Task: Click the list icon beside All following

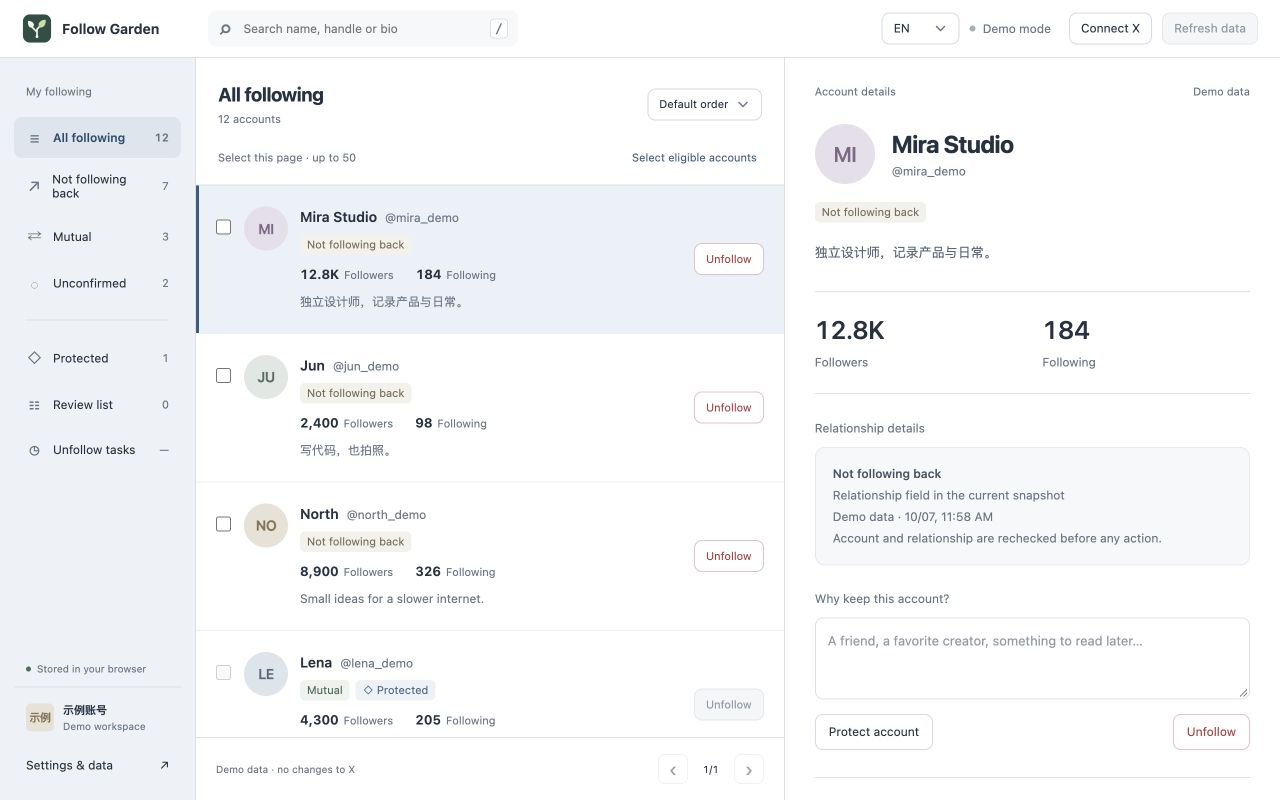Action: (35, 139)
